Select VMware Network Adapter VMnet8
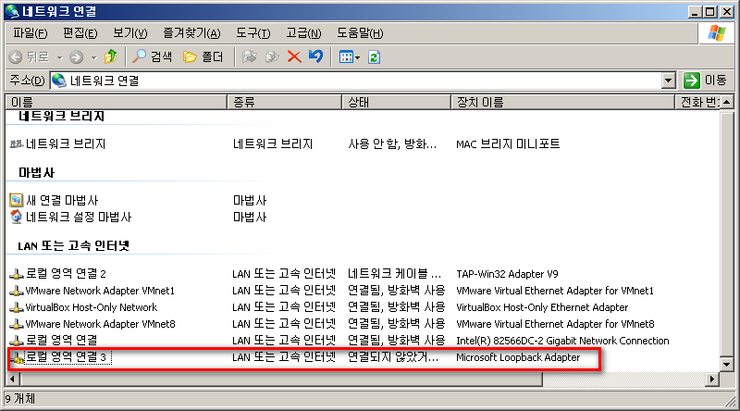The width and height of the screenshot is (740, 411). point(100,324)
